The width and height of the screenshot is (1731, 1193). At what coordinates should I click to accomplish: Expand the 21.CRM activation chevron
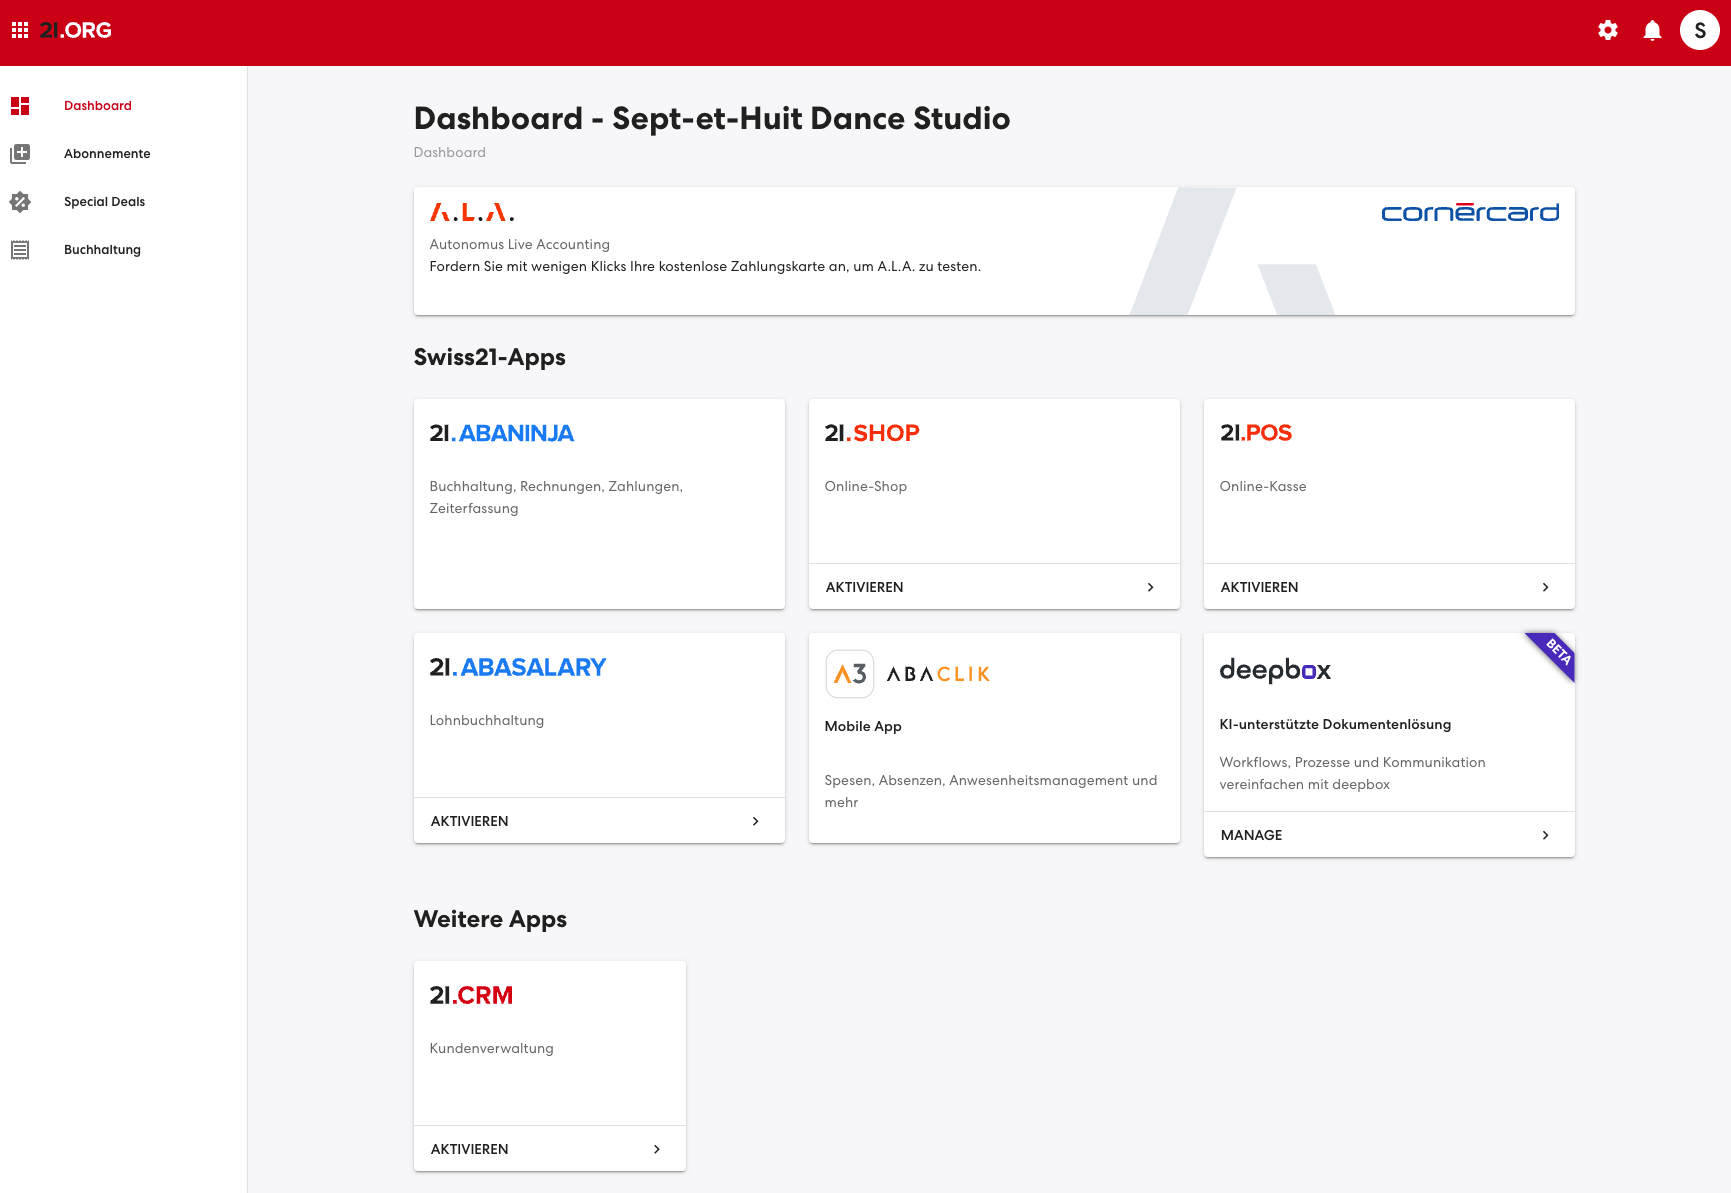[x=657, y=1148]
